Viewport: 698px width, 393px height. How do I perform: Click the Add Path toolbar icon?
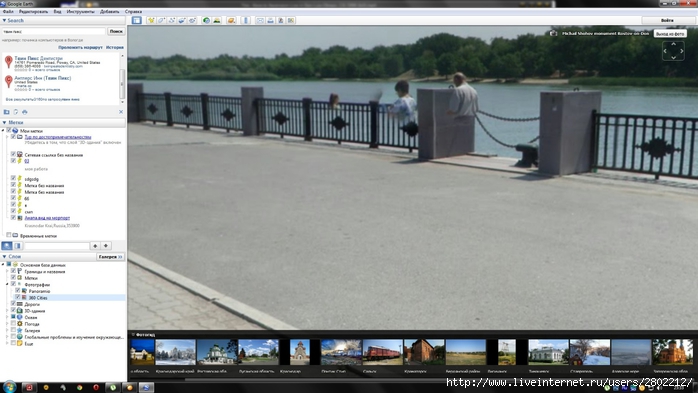pyautogui.click(x=172, y=20)
